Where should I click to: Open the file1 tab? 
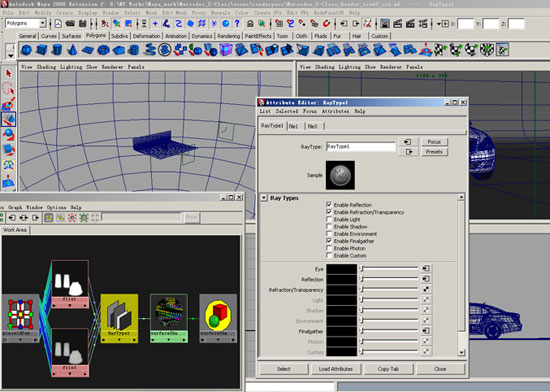point(294,126)
